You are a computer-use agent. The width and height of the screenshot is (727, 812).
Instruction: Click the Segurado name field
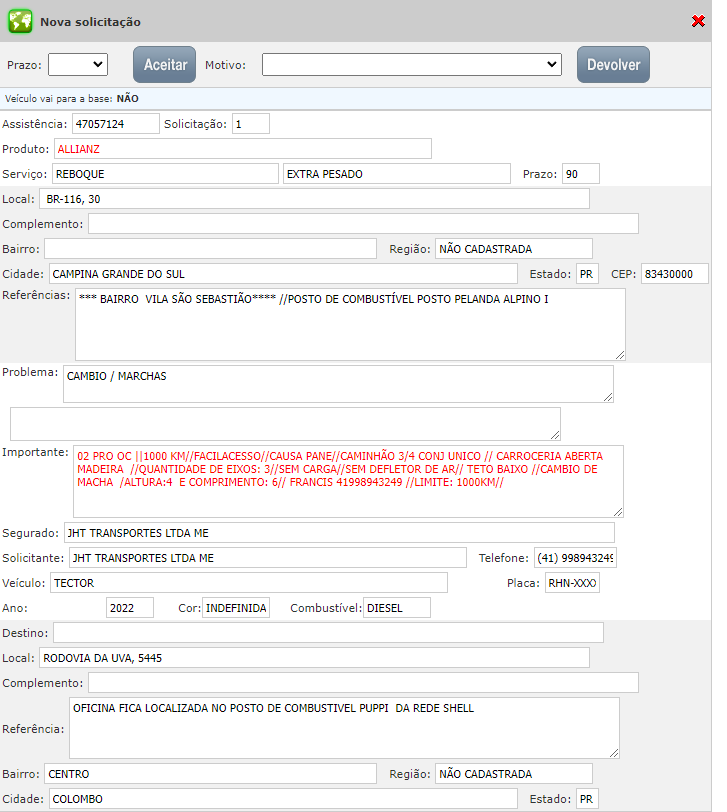(338, 532)
